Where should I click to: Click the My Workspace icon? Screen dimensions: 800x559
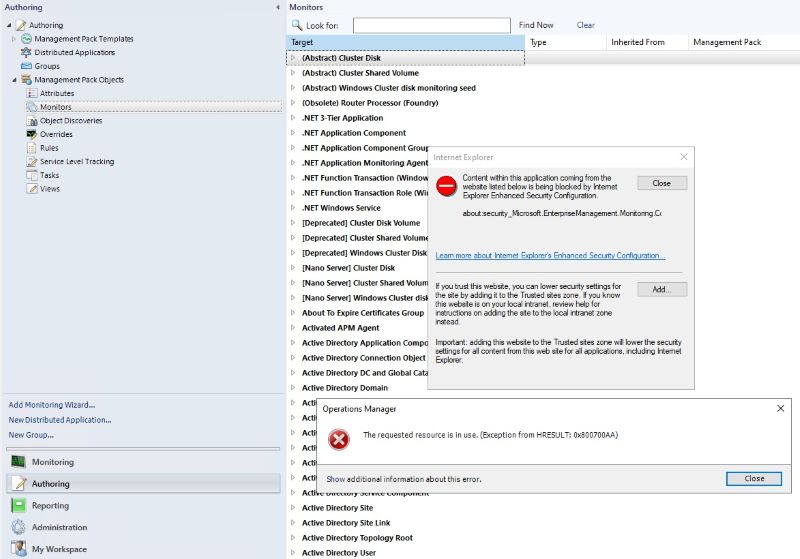(18, 549)
